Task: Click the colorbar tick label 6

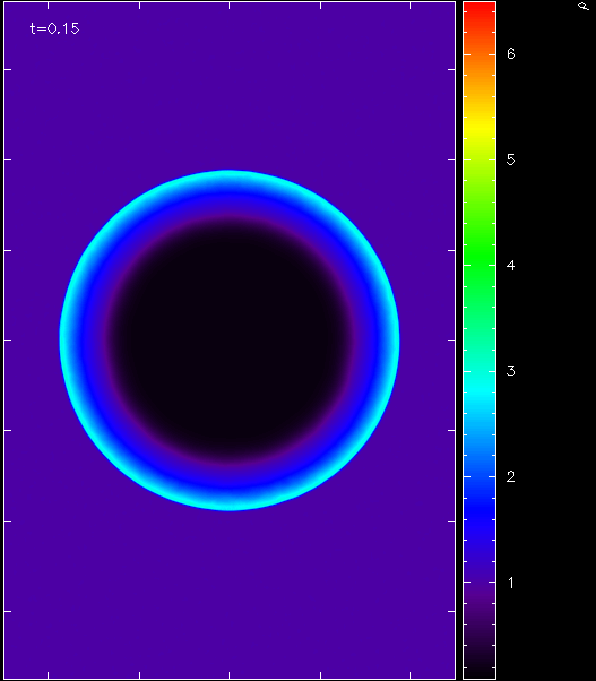Action: (x=511, y=54)
